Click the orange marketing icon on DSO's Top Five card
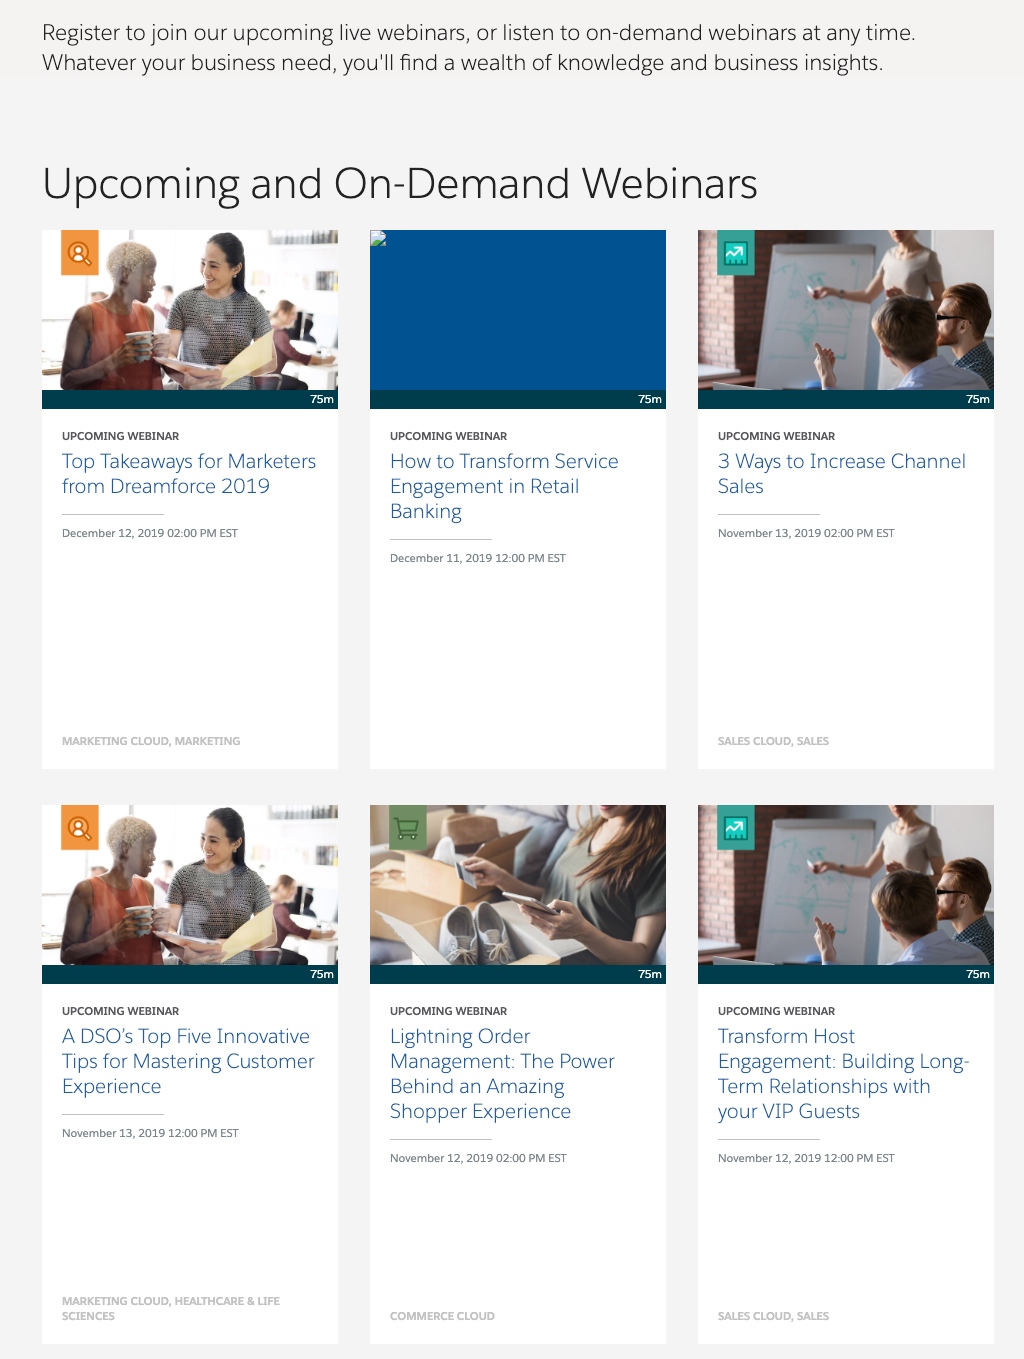 [x=80, y=828]
